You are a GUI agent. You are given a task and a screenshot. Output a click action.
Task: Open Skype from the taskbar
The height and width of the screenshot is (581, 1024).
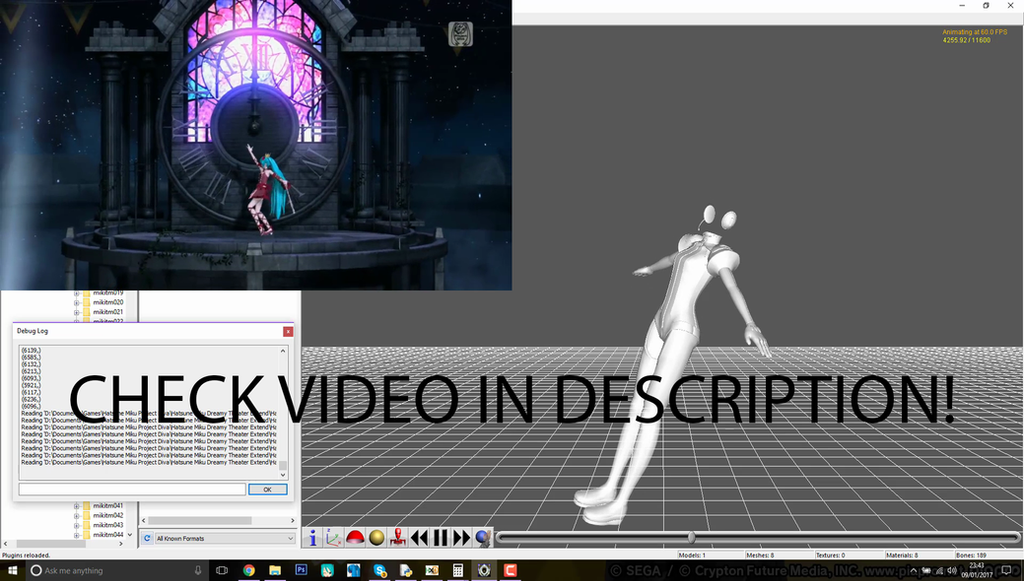point(379,570)
